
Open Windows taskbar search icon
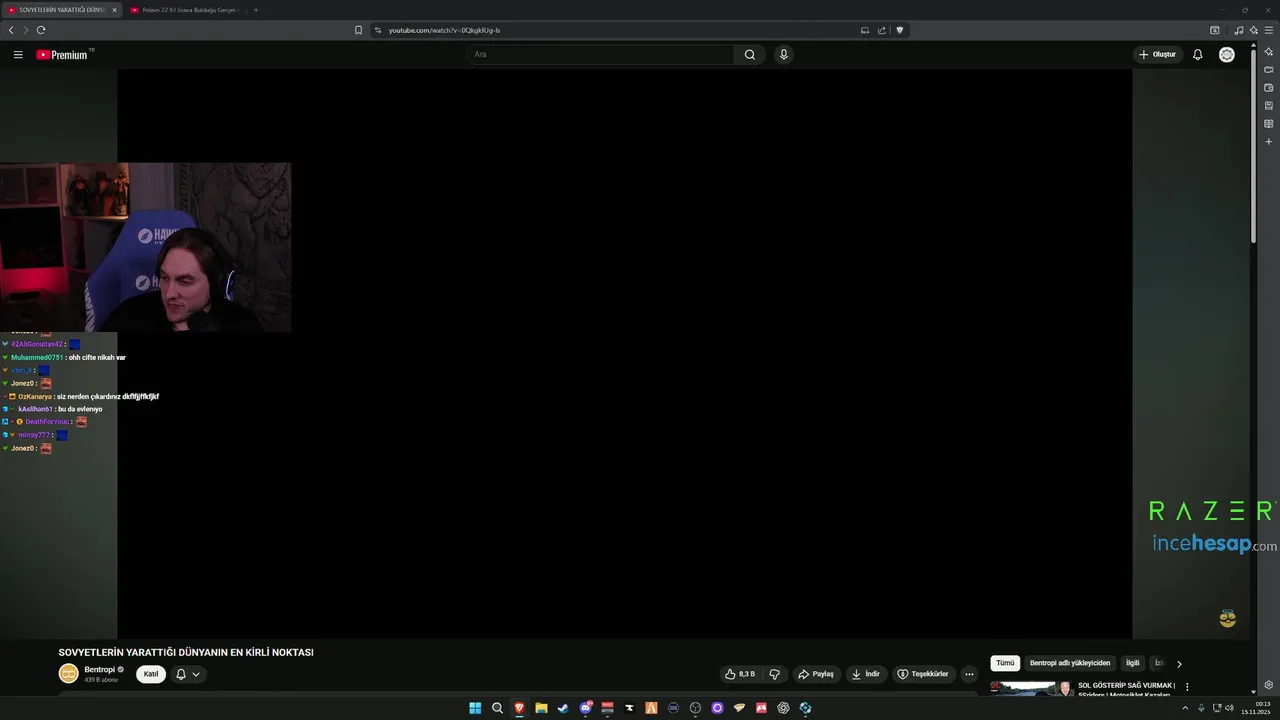pyautogui.click(x=497, y=708)
